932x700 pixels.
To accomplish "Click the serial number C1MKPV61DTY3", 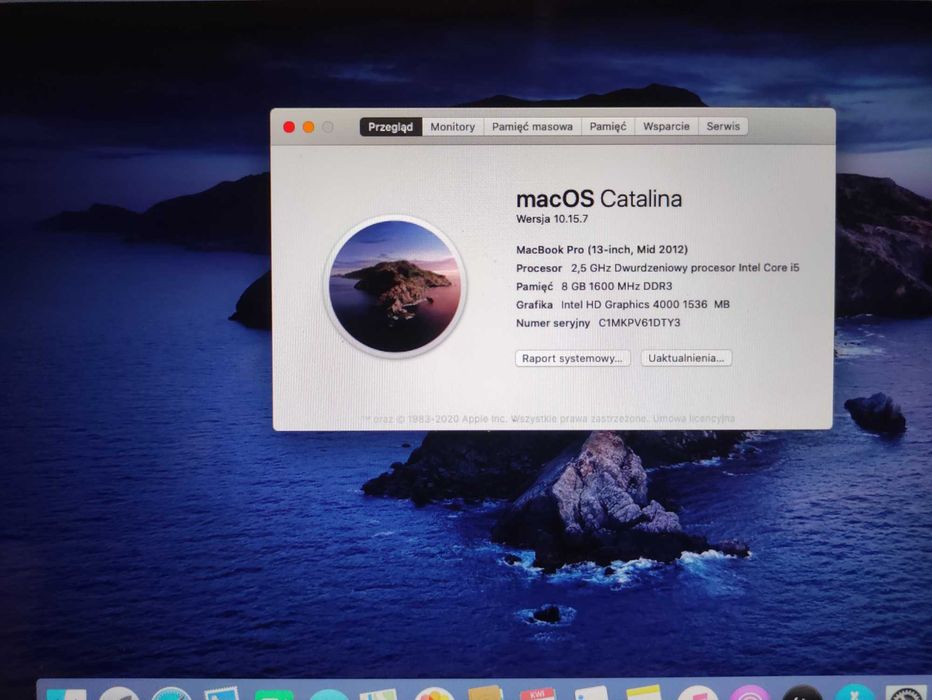I will tap(639, 323).
